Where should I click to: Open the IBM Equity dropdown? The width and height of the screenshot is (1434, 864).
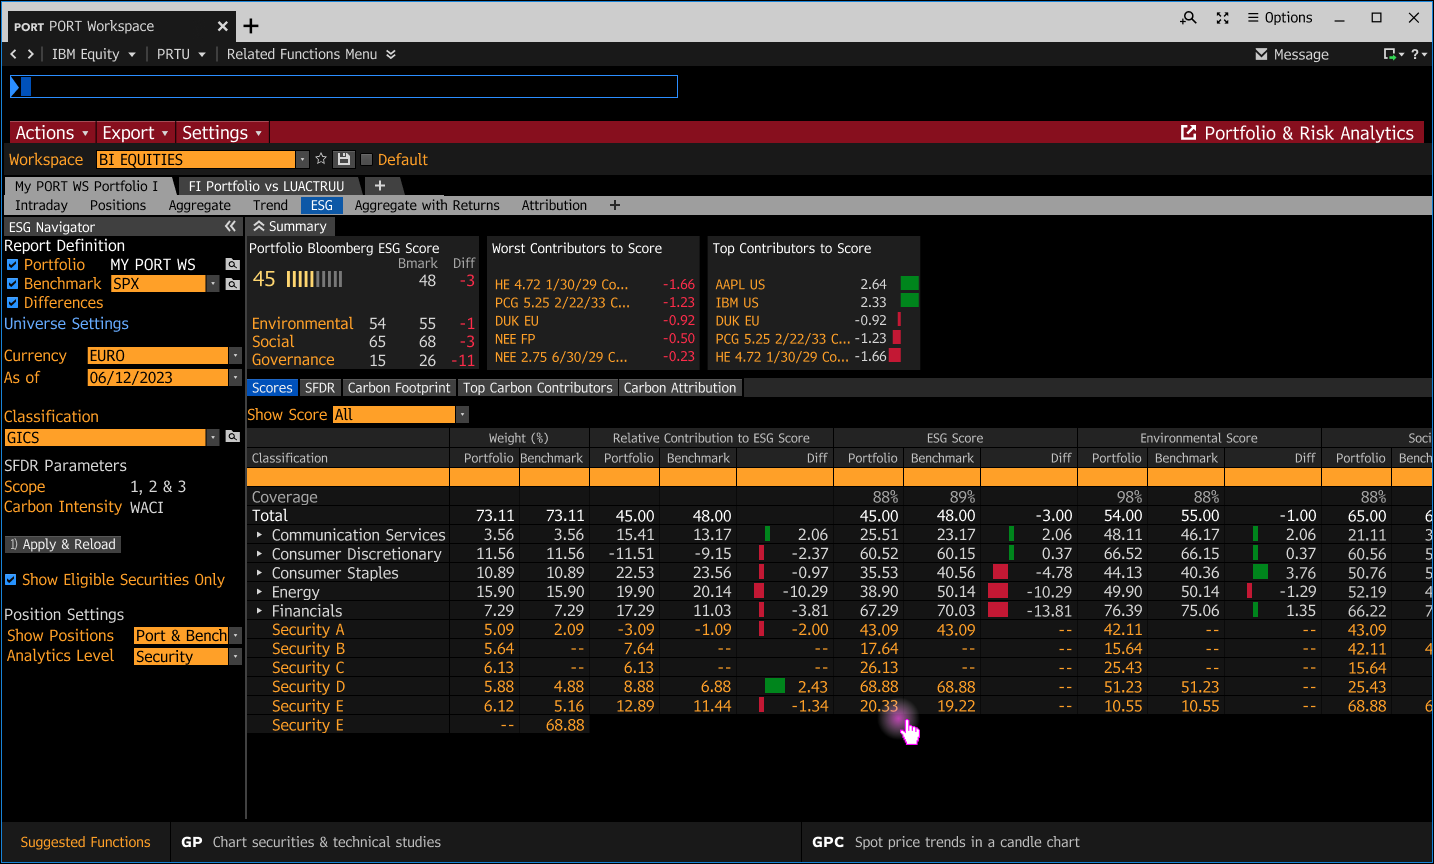tap(93, 54)
